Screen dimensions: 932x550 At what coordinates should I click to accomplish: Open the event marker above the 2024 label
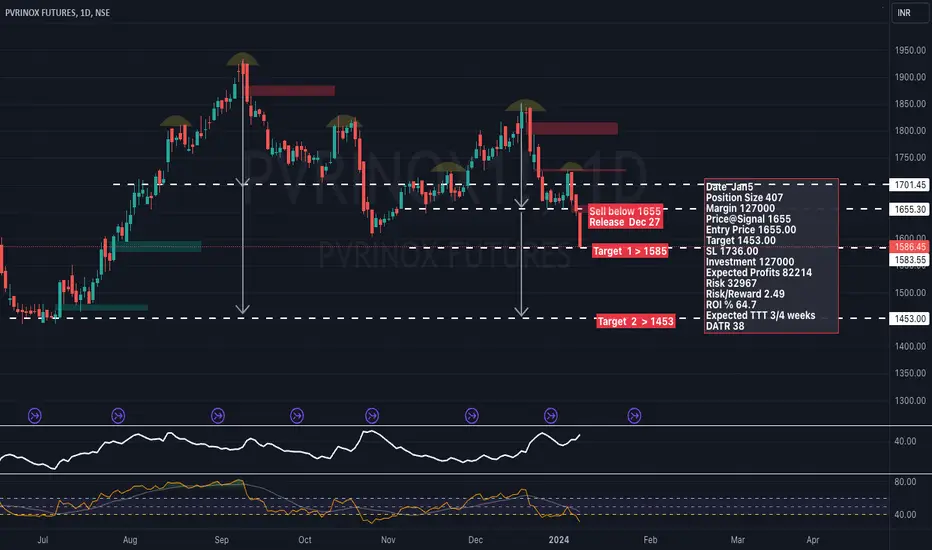[x=551, y=416]
